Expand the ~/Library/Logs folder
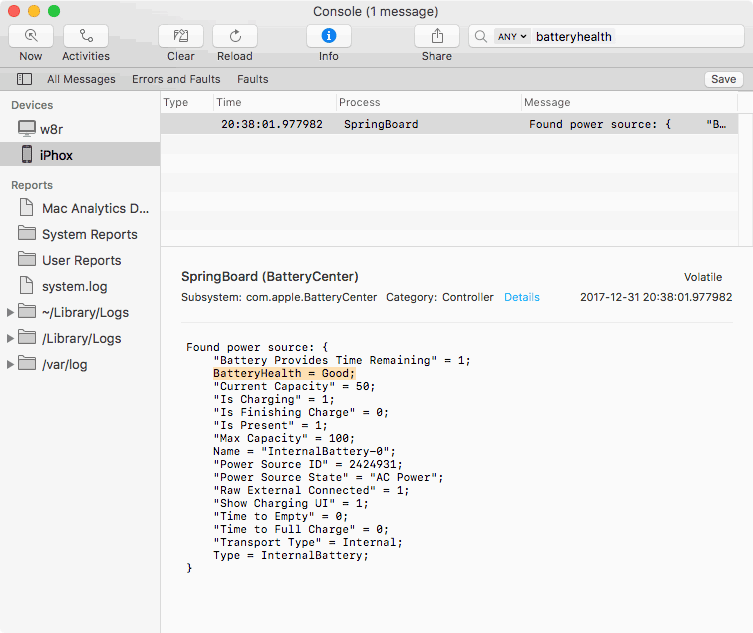753x633 pixels. click(x=11, y=312)
